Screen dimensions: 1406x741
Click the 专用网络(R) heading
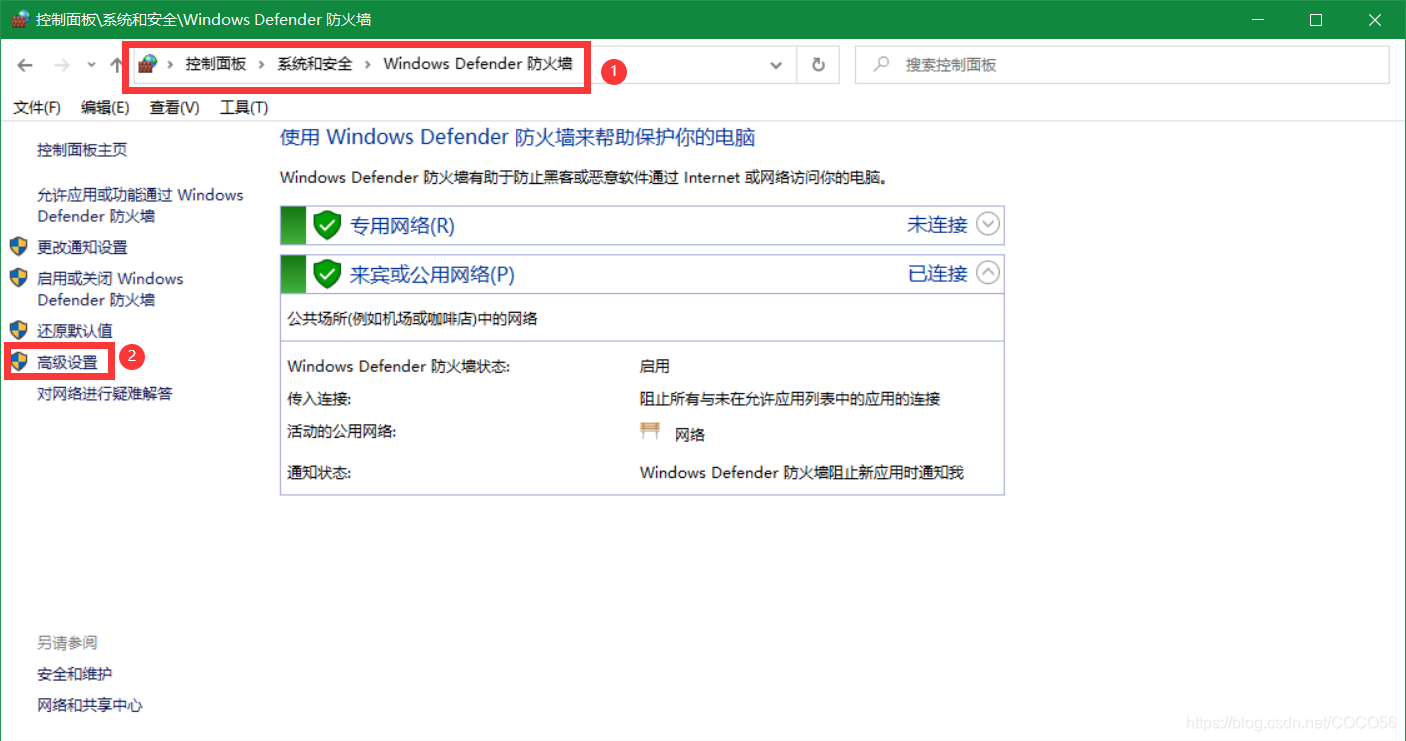pos(402,226)
